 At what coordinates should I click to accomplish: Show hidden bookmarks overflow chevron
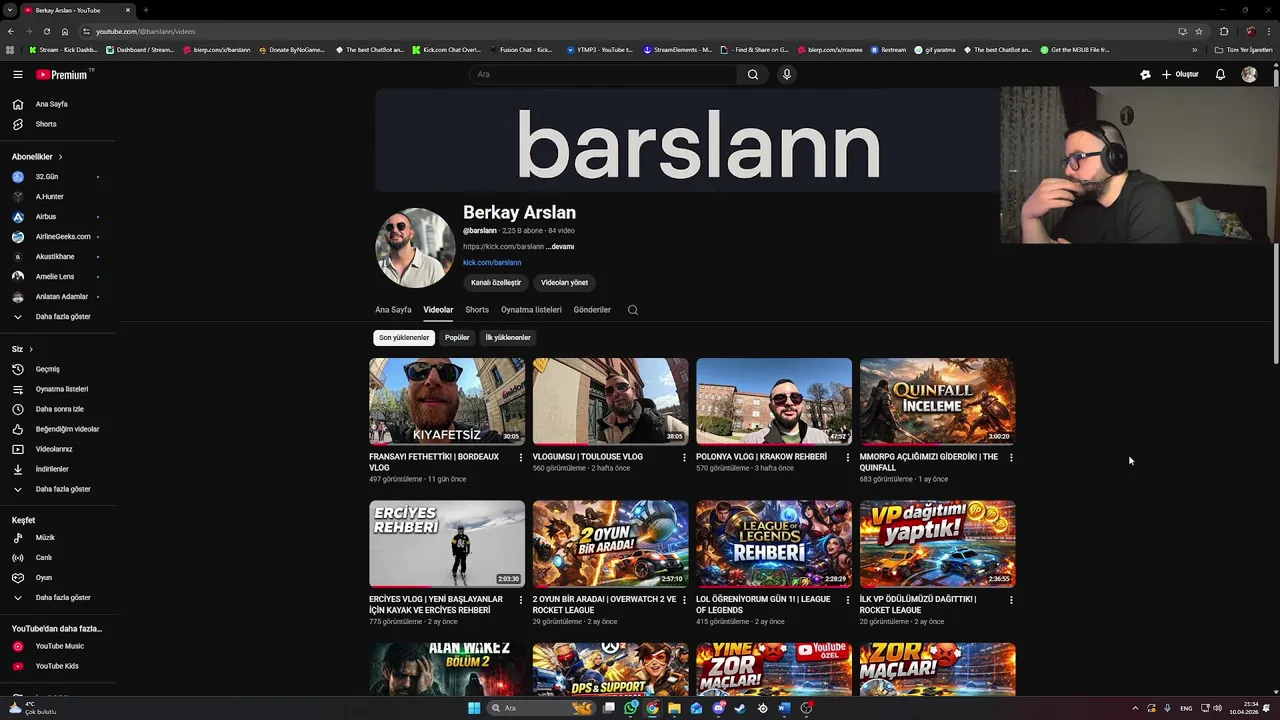click(1194, 49)
